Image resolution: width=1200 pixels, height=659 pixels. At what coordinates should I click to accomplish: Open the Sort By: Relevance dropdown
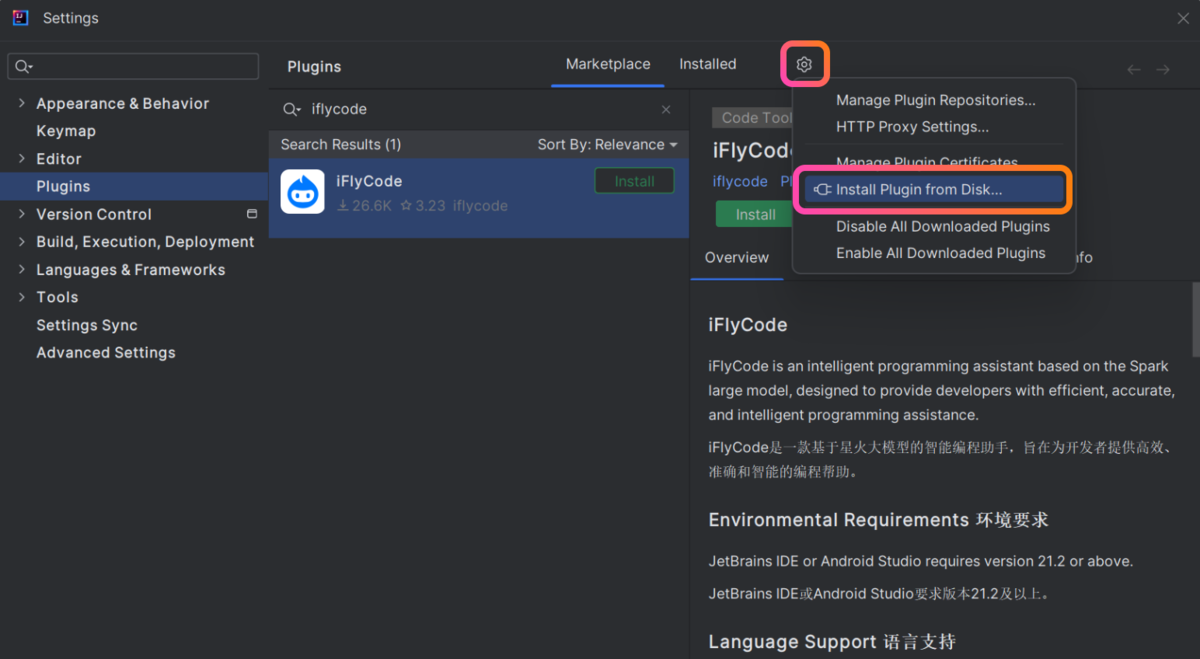pos(607,145)
